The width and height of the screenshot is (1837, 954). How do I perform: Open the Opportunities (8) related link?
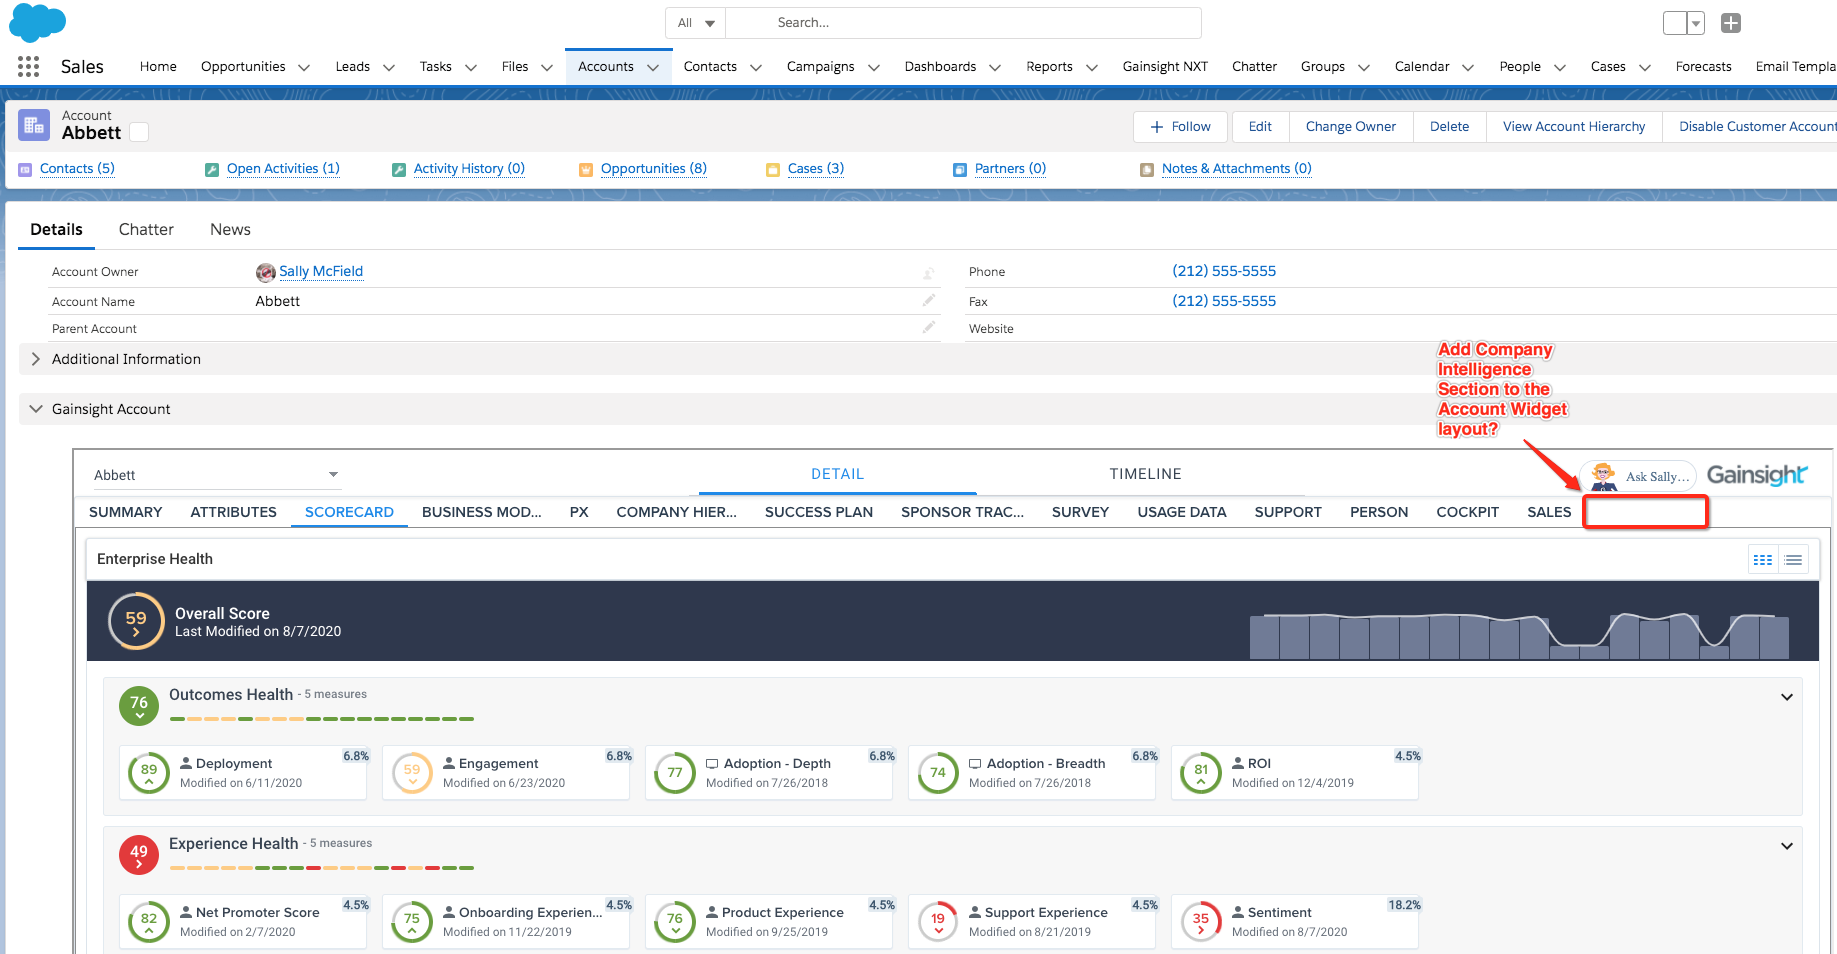click(653, 169)
